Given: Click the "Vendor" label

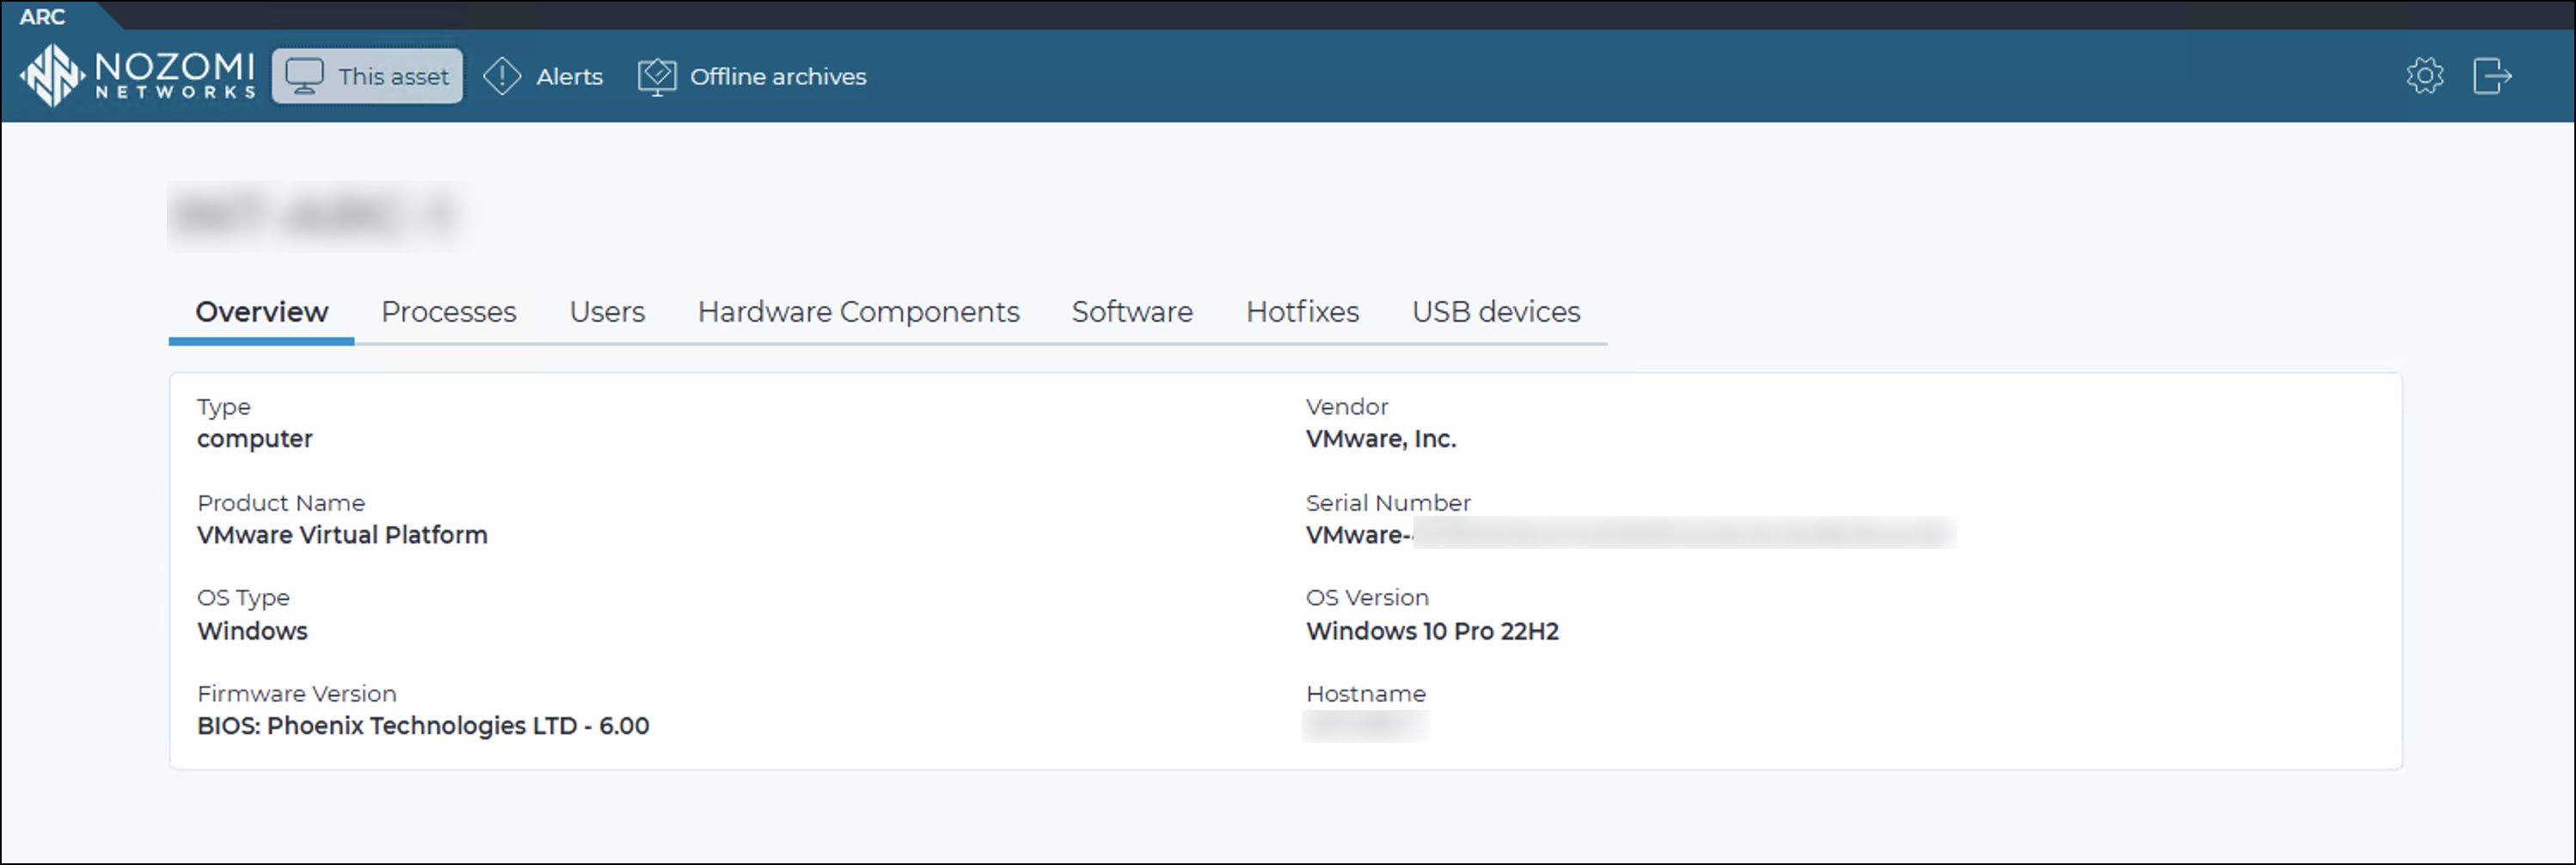Looking at the screenshot, I should tap(1347, 407).
